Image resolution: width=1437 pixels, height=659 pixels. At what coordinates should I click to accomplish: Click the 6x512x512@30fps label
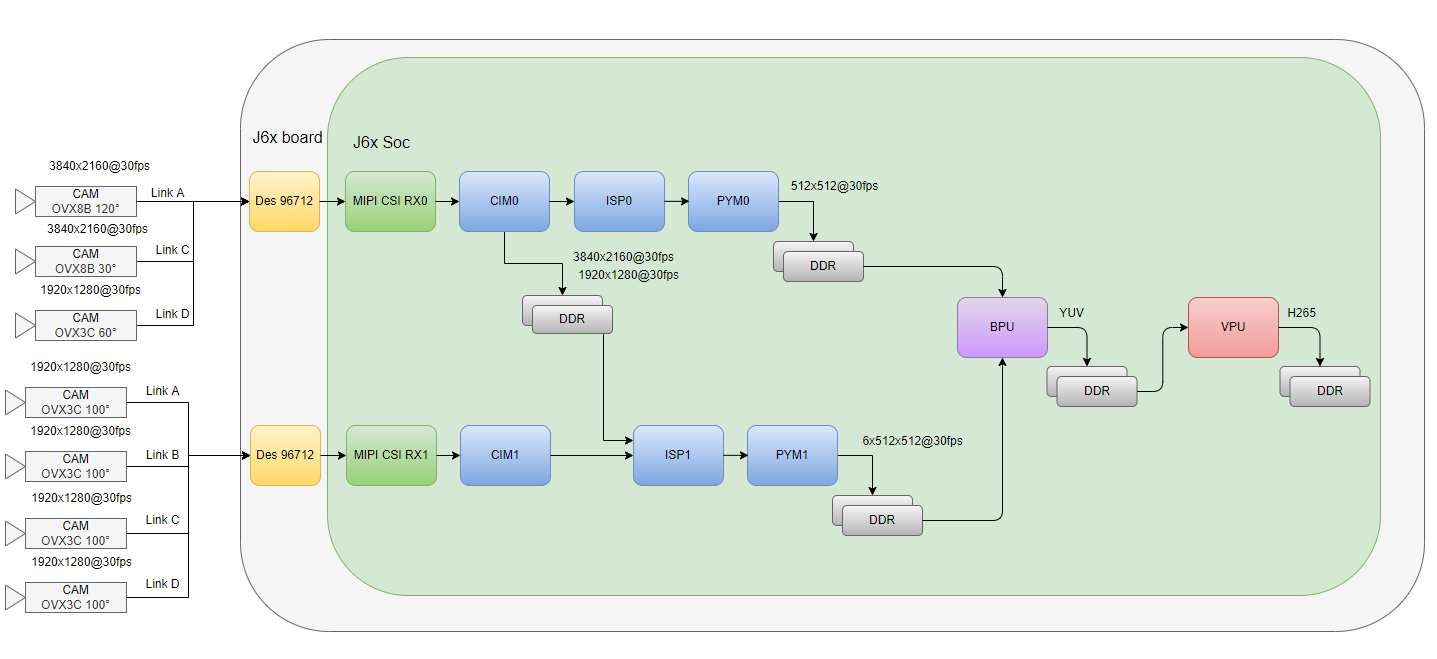[912, 440]
